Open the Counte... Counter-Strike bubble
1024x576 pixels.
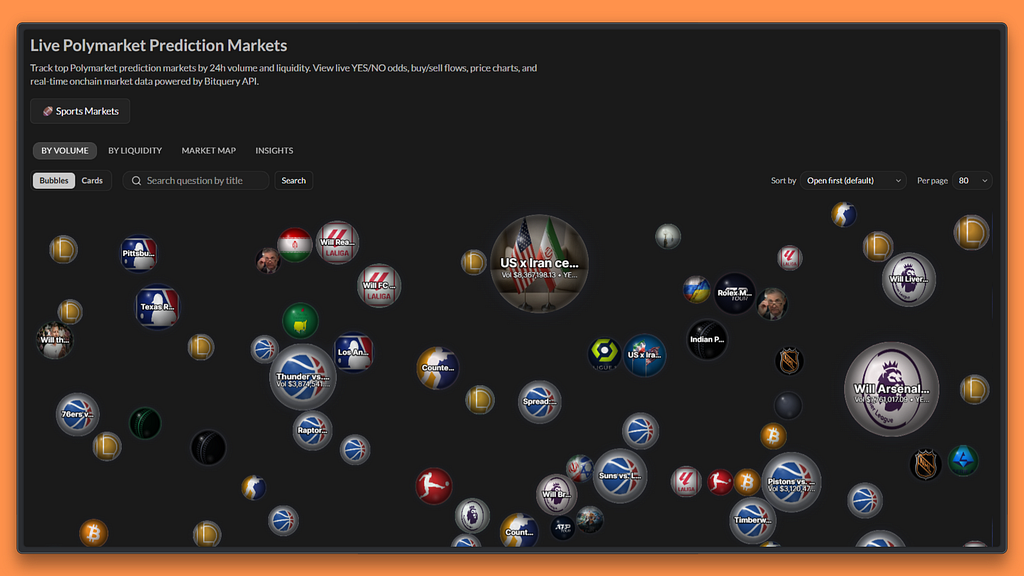(x=438, y=368)
